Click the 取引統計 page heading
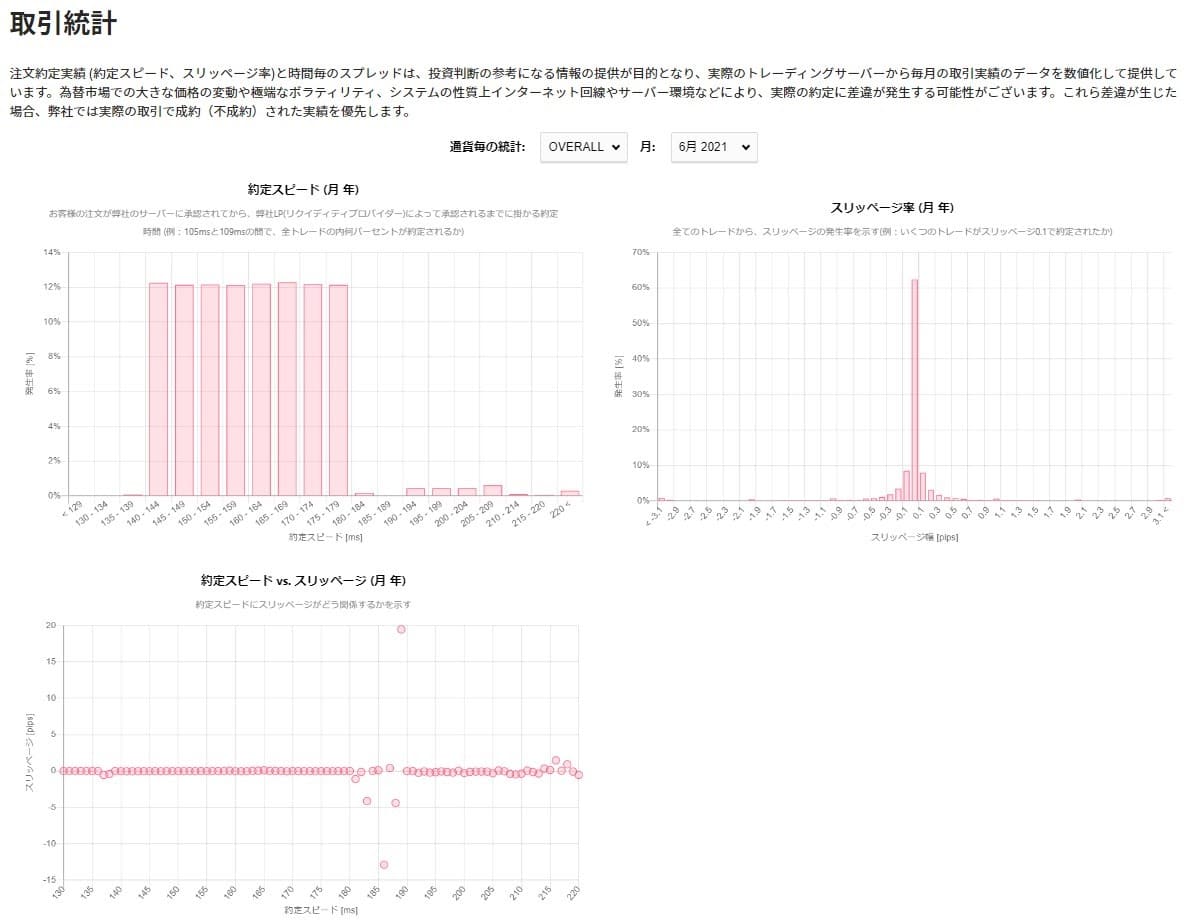This screenshot has width=1187, height=921. pos(62,24)
